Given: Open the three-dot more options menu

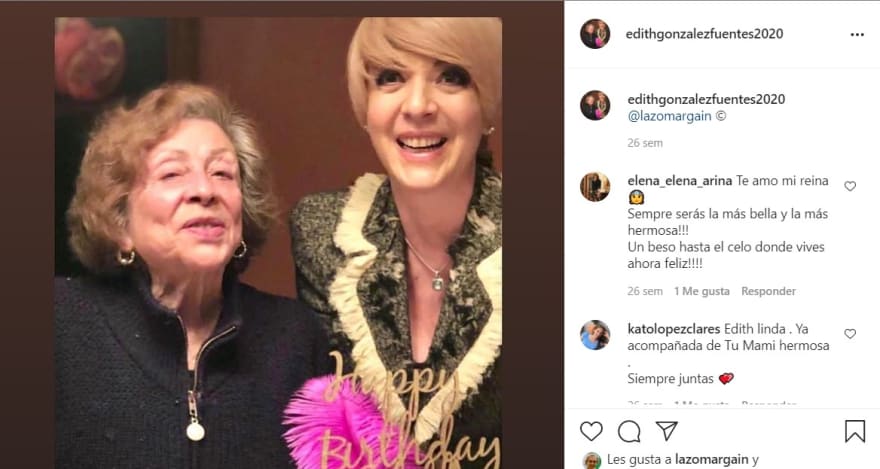Looking at the screenshot, I should 857,34.
